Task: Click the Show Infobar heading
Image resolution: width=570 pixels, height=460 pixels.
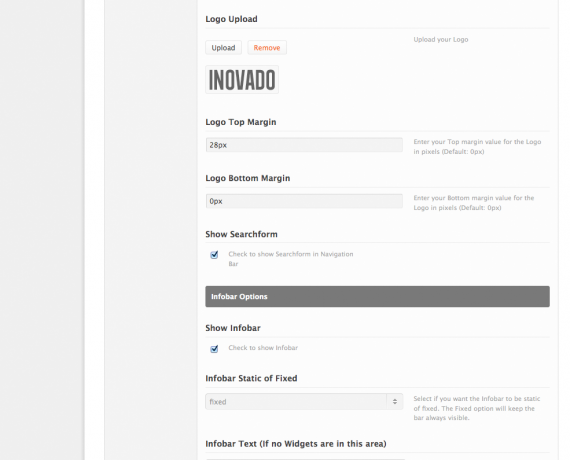Action: tap(233, 328)
